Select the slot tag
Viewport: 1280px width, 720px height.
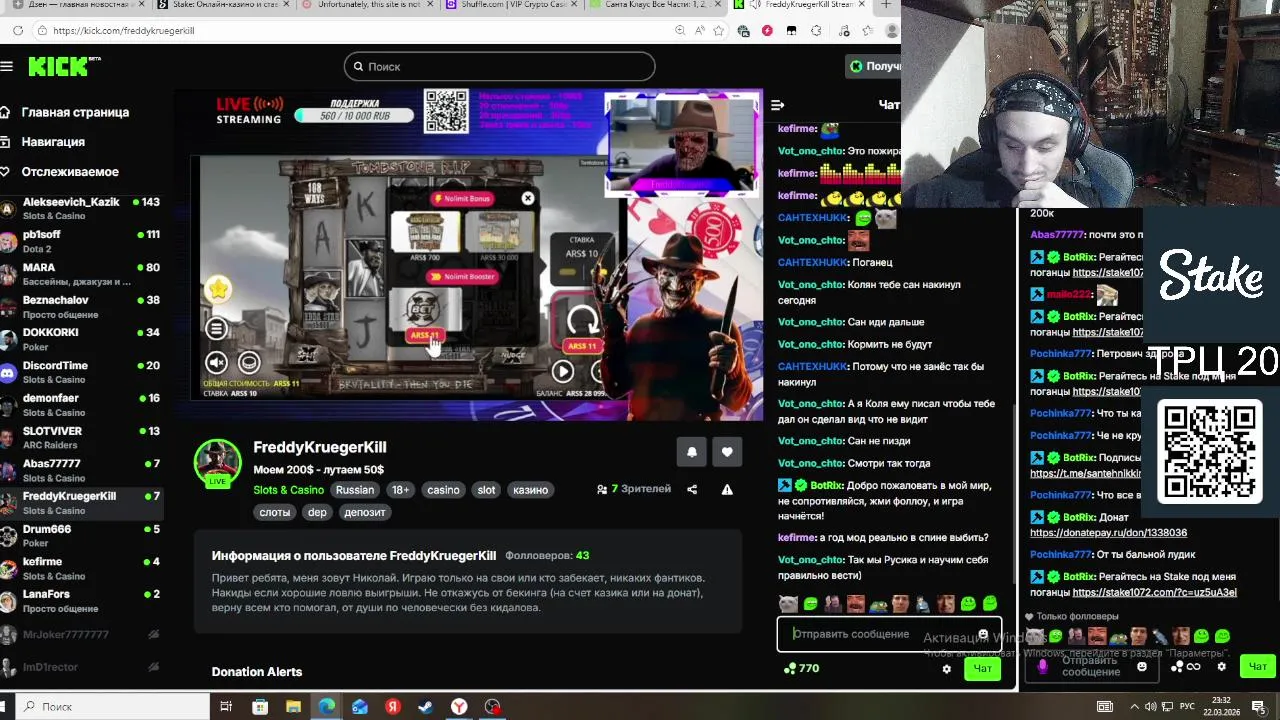[486, 490]
